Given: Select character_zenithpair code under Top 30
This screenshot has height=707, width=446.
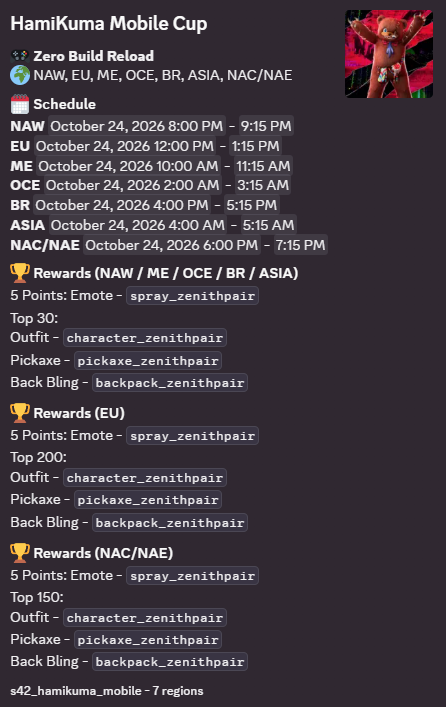Looking at the screenshot, I should [x=145, y=338].
